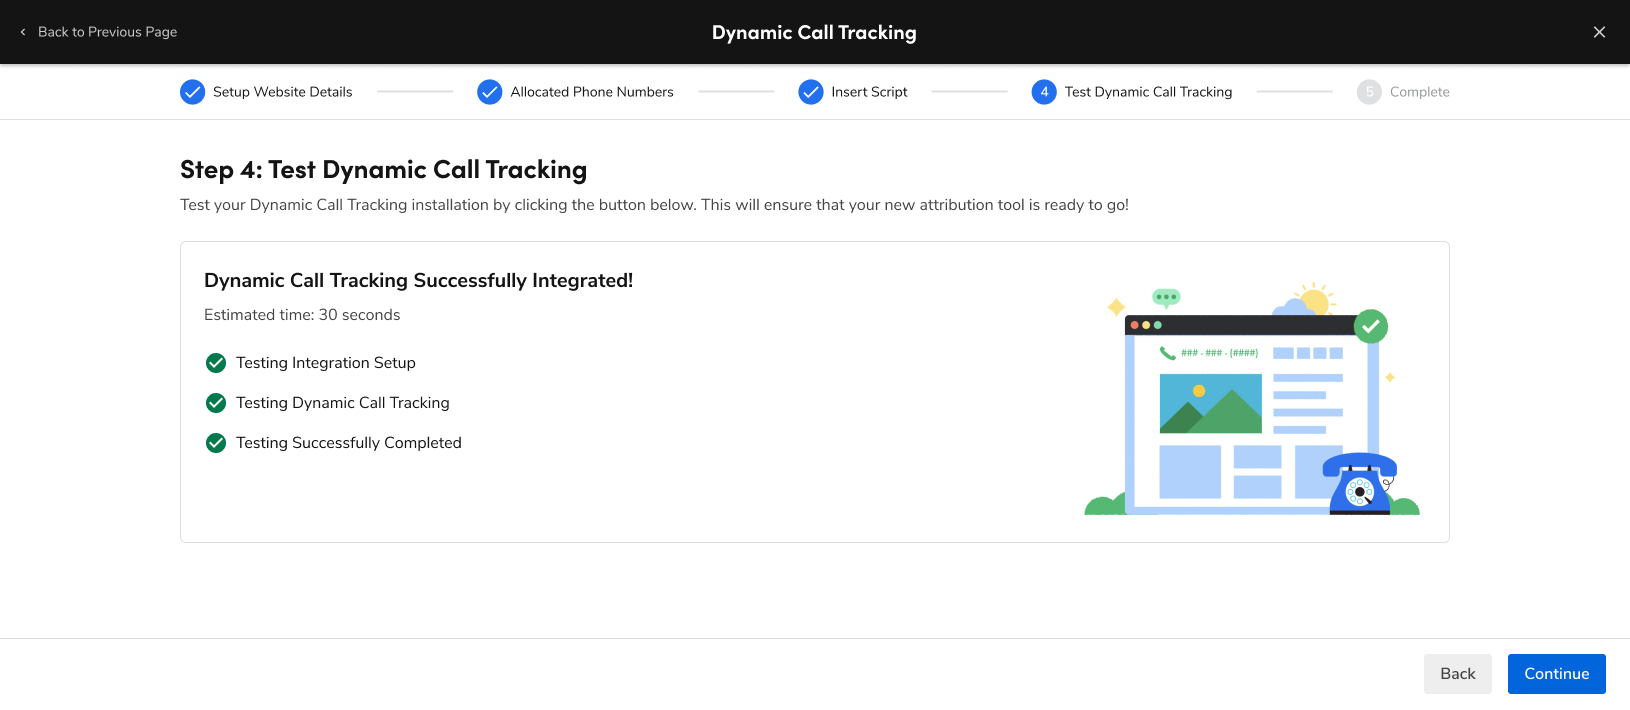This screenshot has height=710, width=1630.
Task: Click the chat bubble icon above illustration
Action: pyautogui.click(x=1166, y=298)
